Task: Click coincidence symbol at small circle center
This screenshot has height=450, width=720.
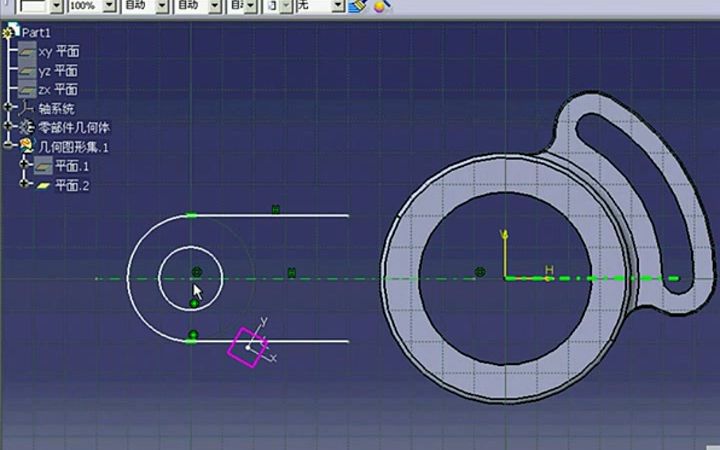Action: pyautogui.click(x=197, y=272)
